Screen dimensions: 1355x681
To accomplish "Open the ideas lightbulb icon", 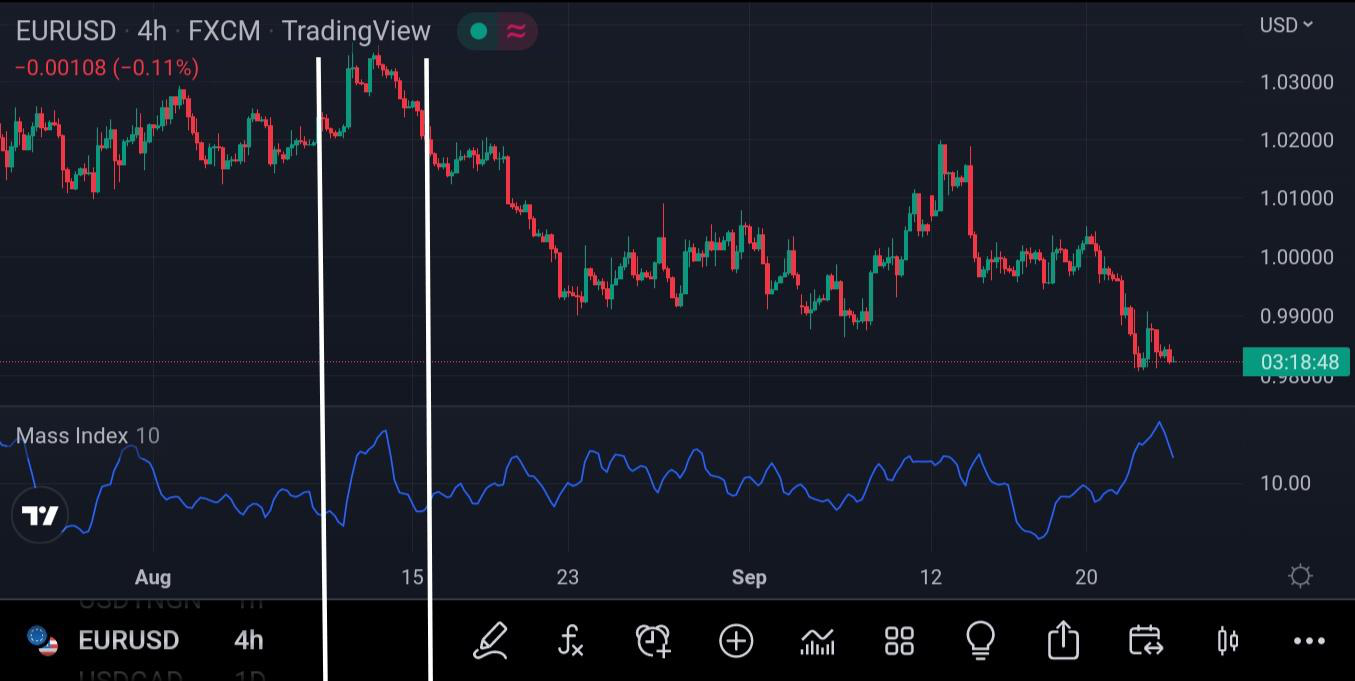I will coord(981,640).
